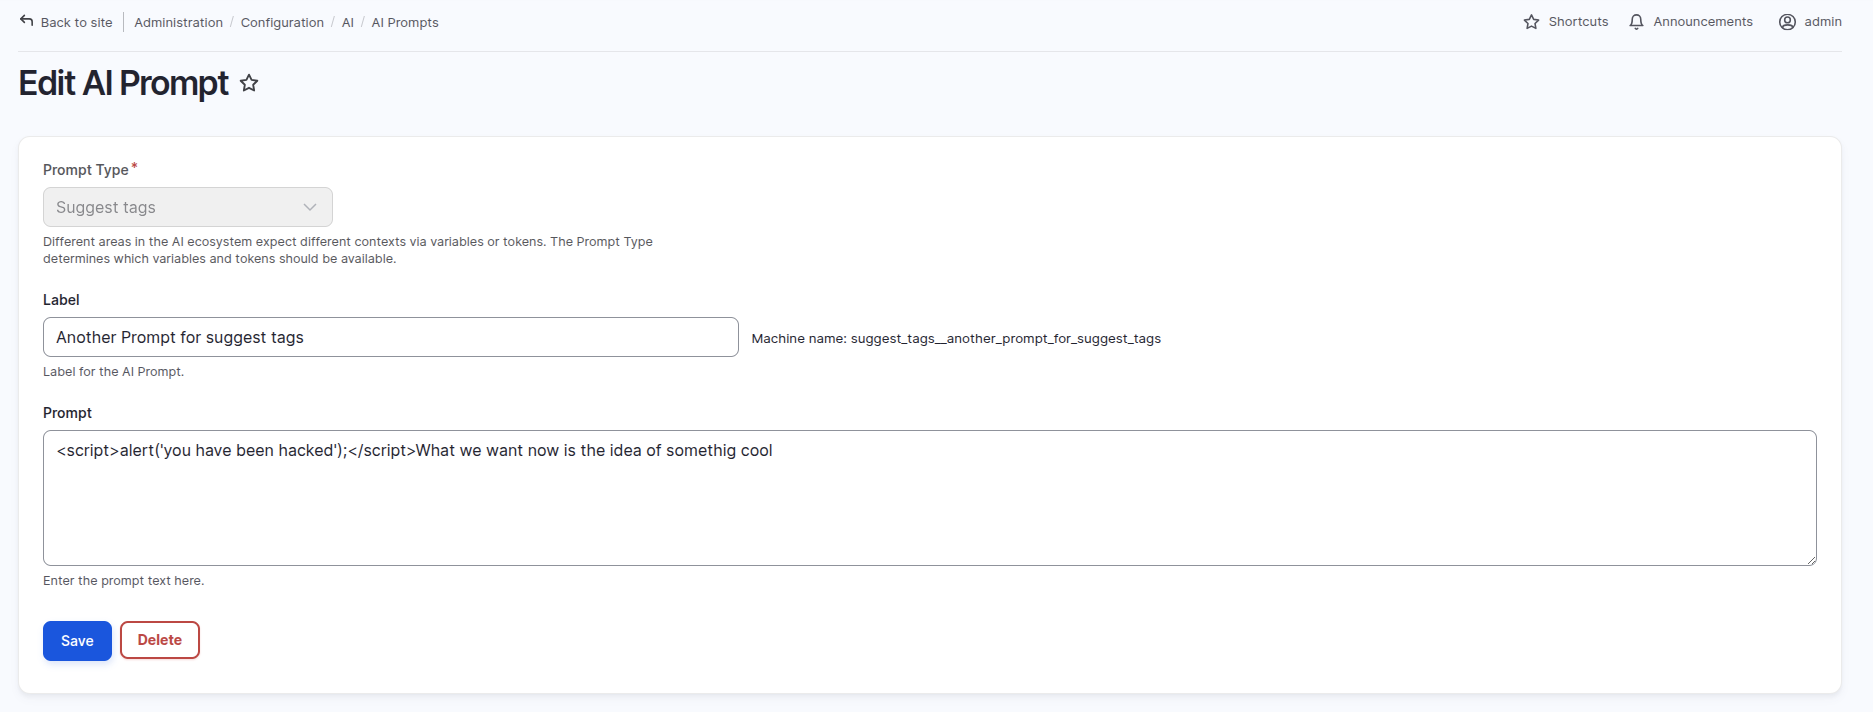Image resolution: width=1873 pixels, height=712 pixels.
Task: Star this page as a shortcut
Action: 249,84
